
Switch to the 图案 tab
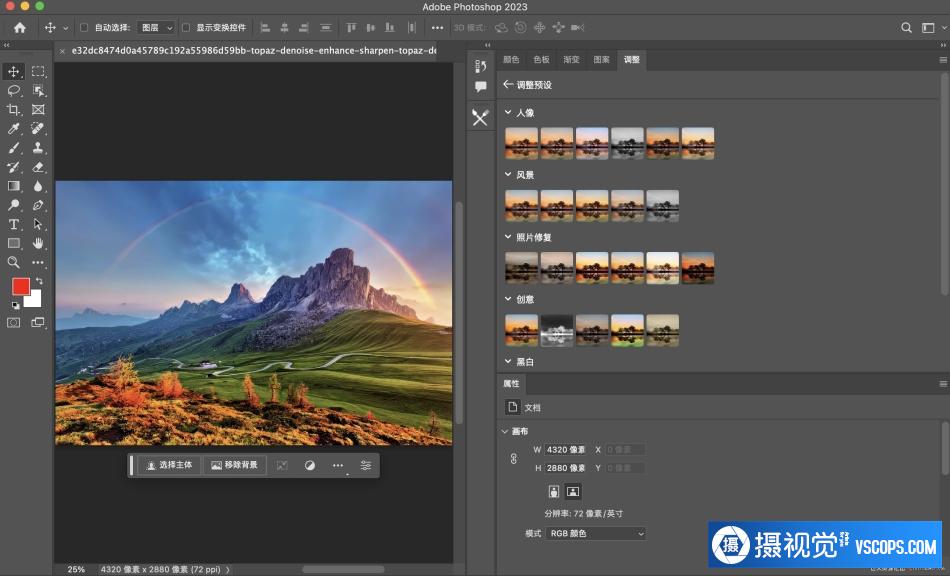(602, 59)
